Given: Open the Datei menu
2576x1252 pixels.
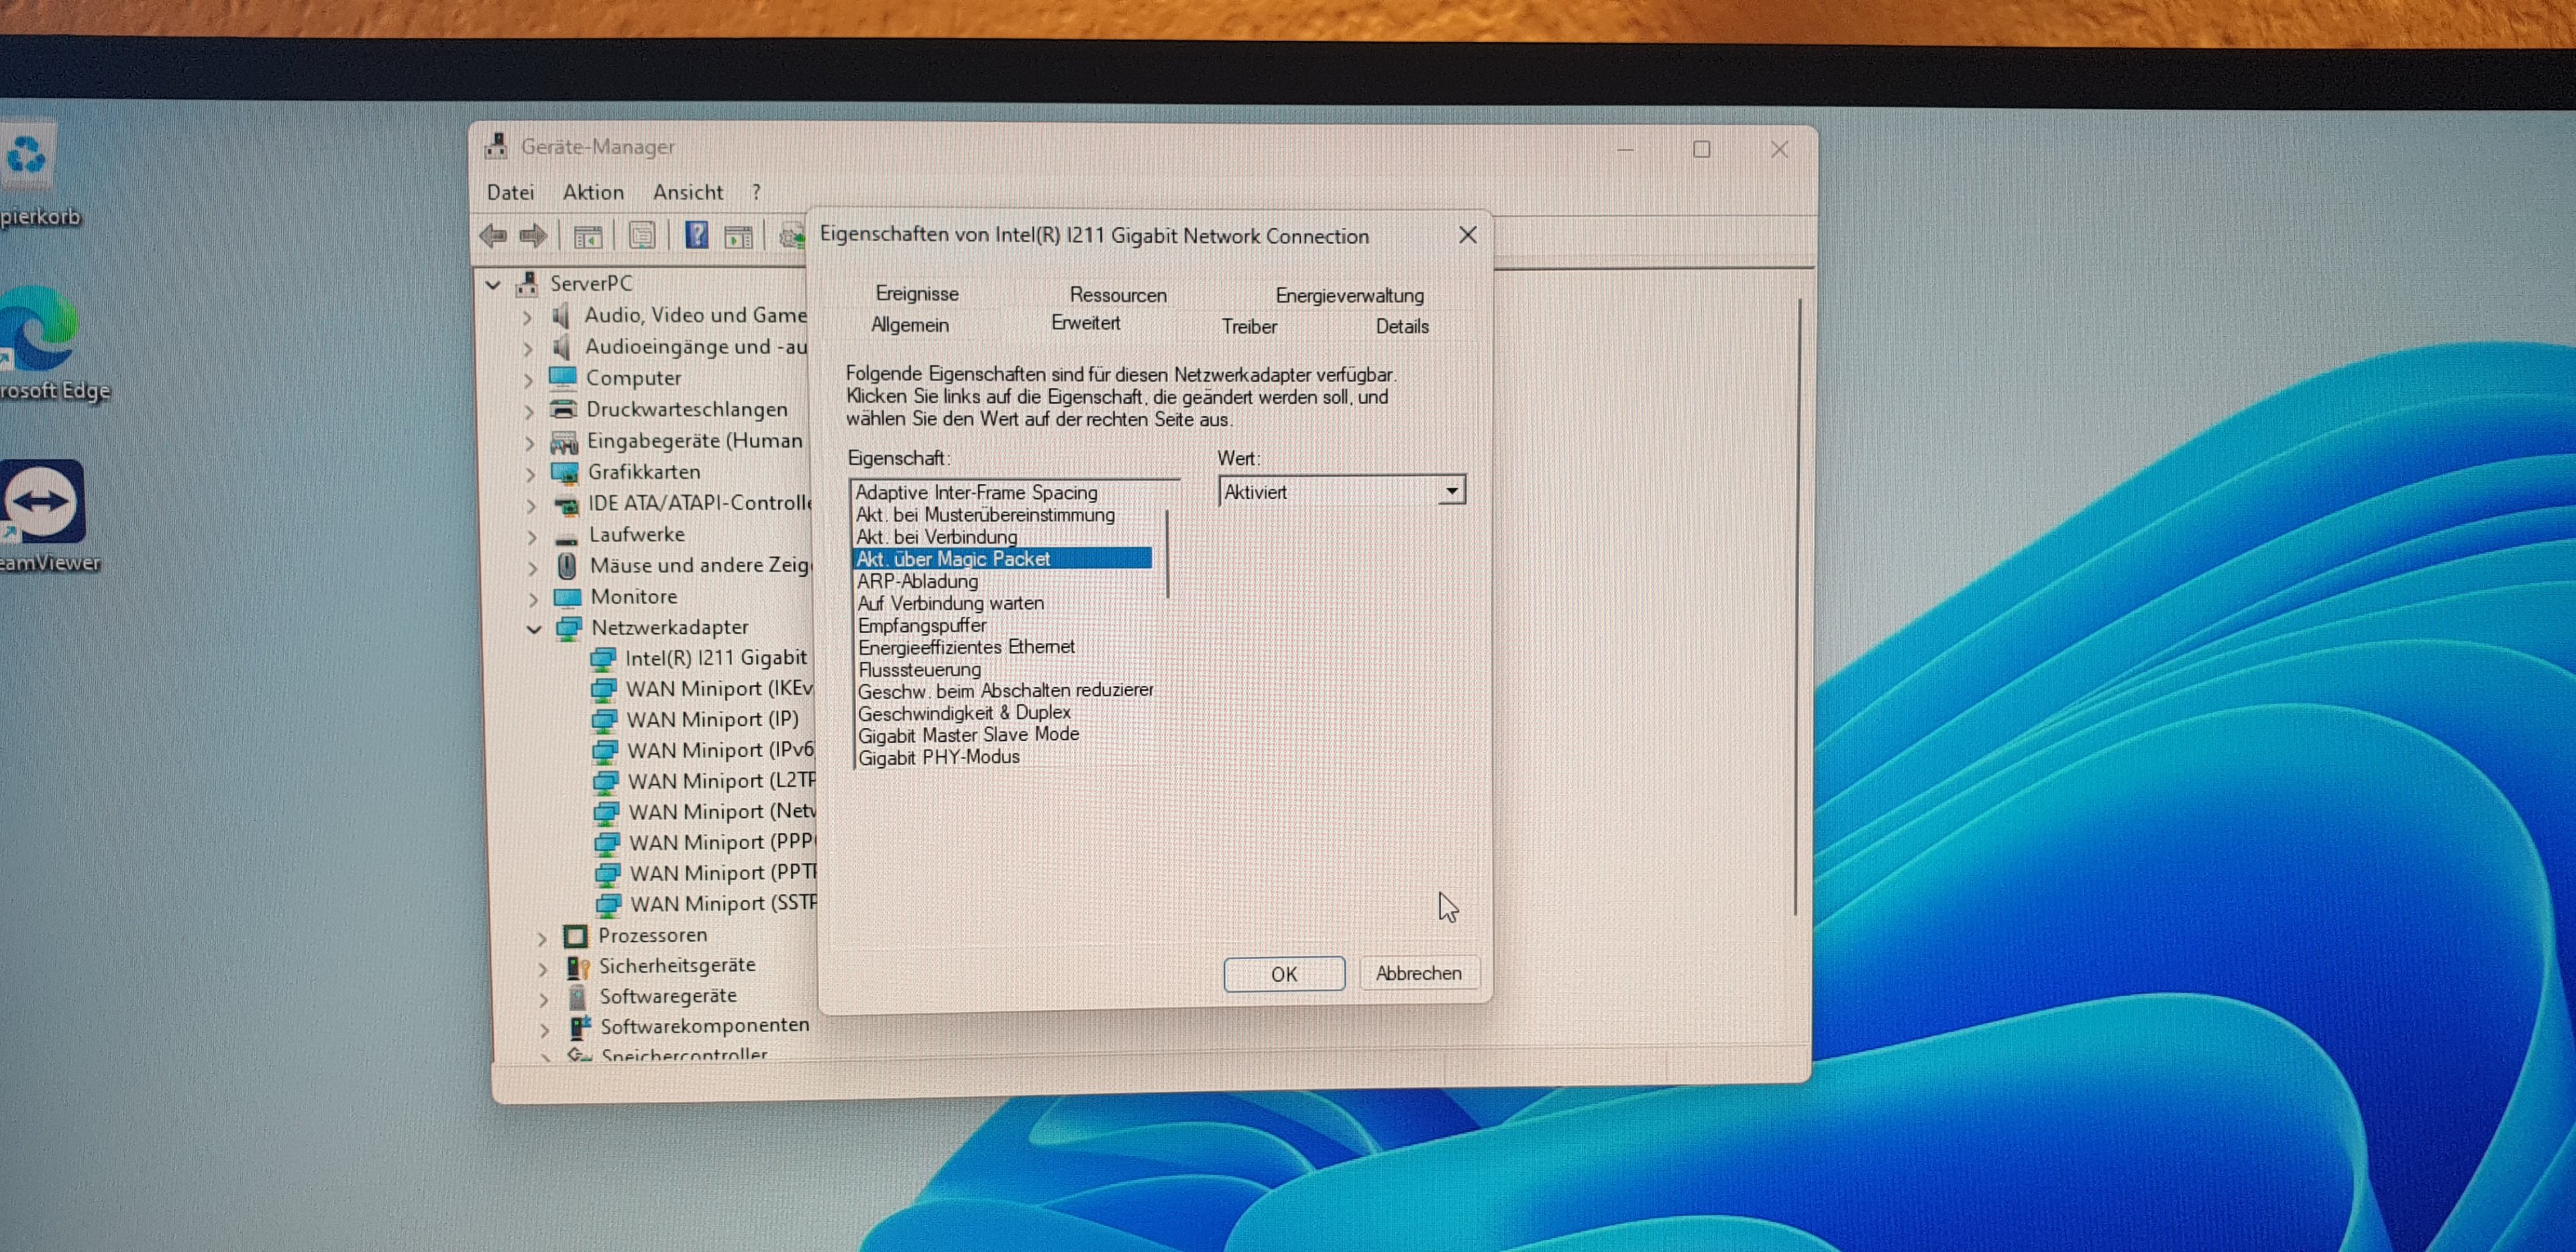Looking at the screenshot, I should [510, 192].
